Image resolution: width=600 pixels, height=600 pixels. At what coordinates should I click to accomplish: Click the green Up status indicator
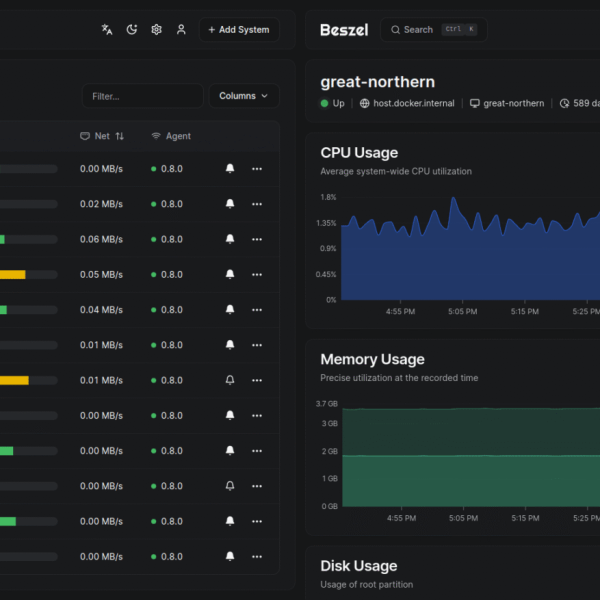325,103
